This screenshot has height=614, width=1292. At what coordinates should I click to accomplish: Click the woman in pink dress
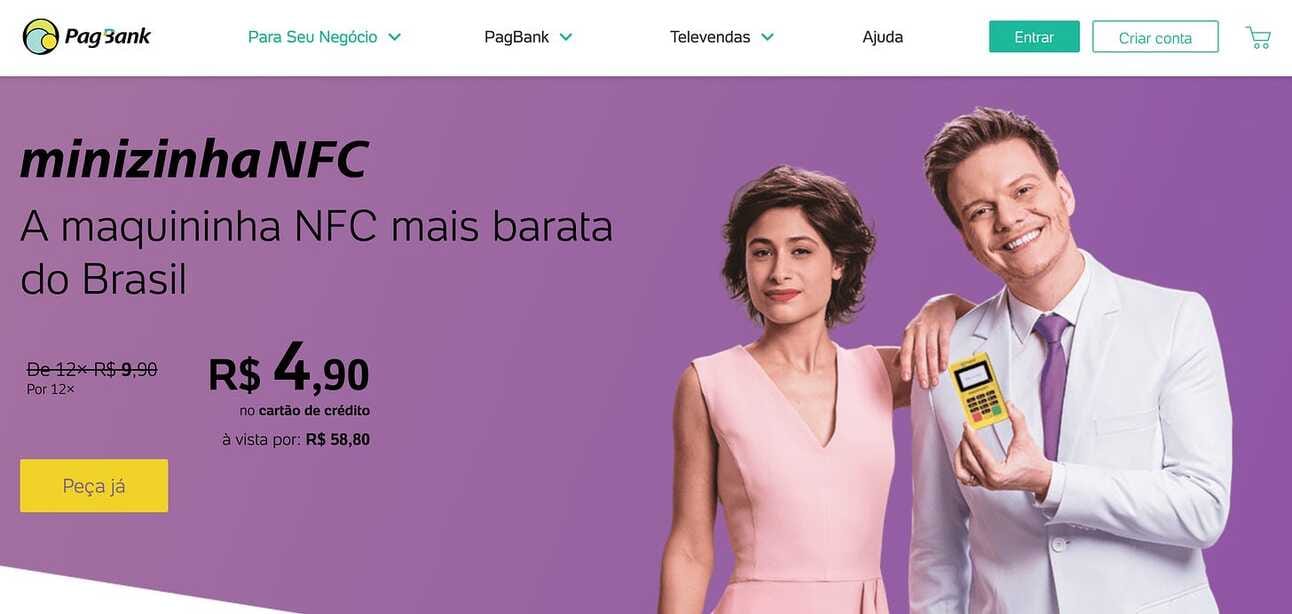coord(790,400)
